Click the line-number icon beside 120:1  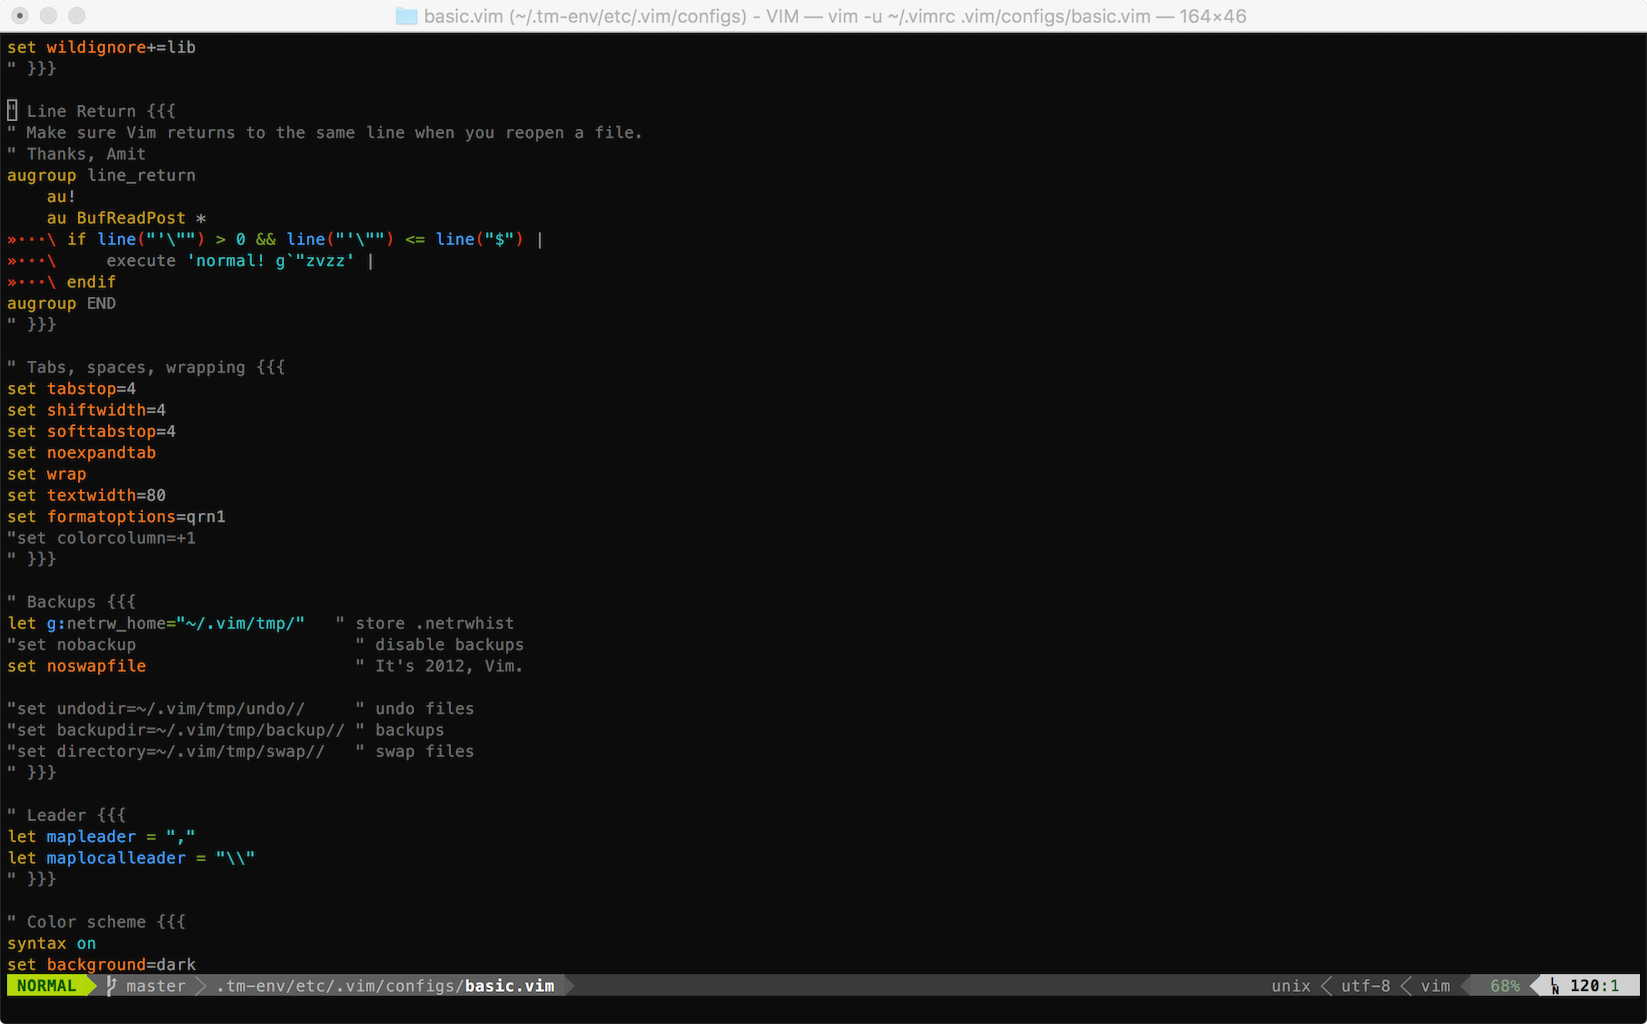[1555, 986]
